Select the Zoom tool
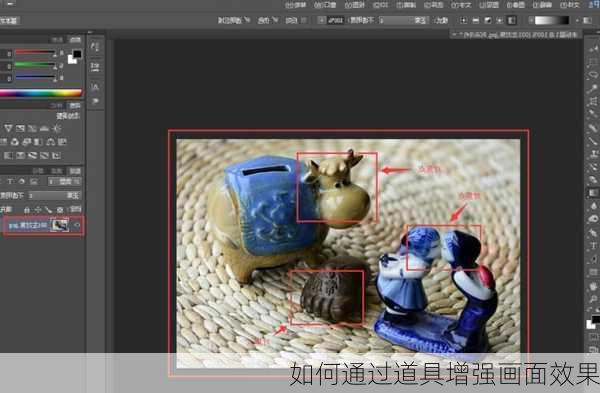This screenshot has height=393, width=600. click(x=593, y=298)
